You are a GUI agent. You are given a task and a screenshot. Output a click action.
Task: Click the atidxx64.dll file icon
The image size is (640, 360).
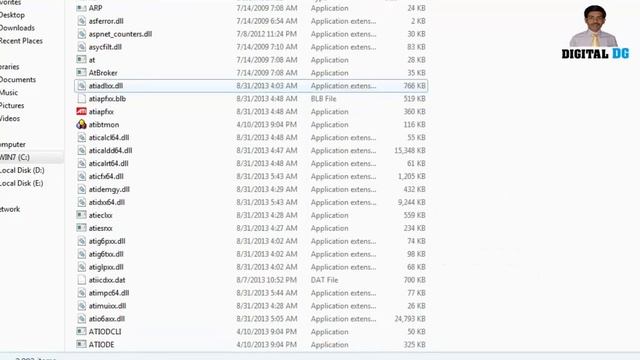pyautogui.click(x=81, y=202)
